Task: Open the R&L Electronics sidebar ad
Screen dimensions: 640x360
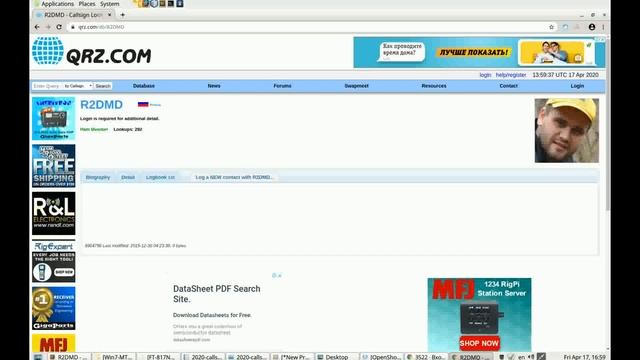Action: point(53,213)
